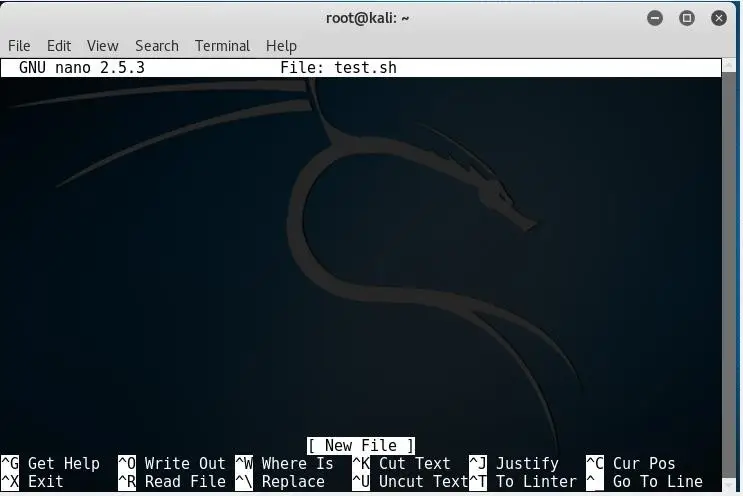
Task: Click the '[ New File ]' status message
Action: (361, 446)
